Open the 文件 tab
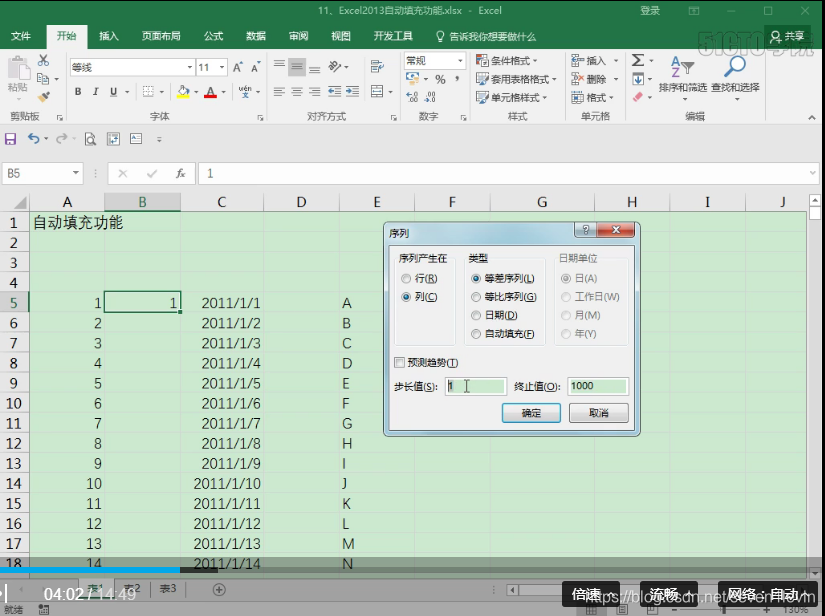 coord(21,36)
